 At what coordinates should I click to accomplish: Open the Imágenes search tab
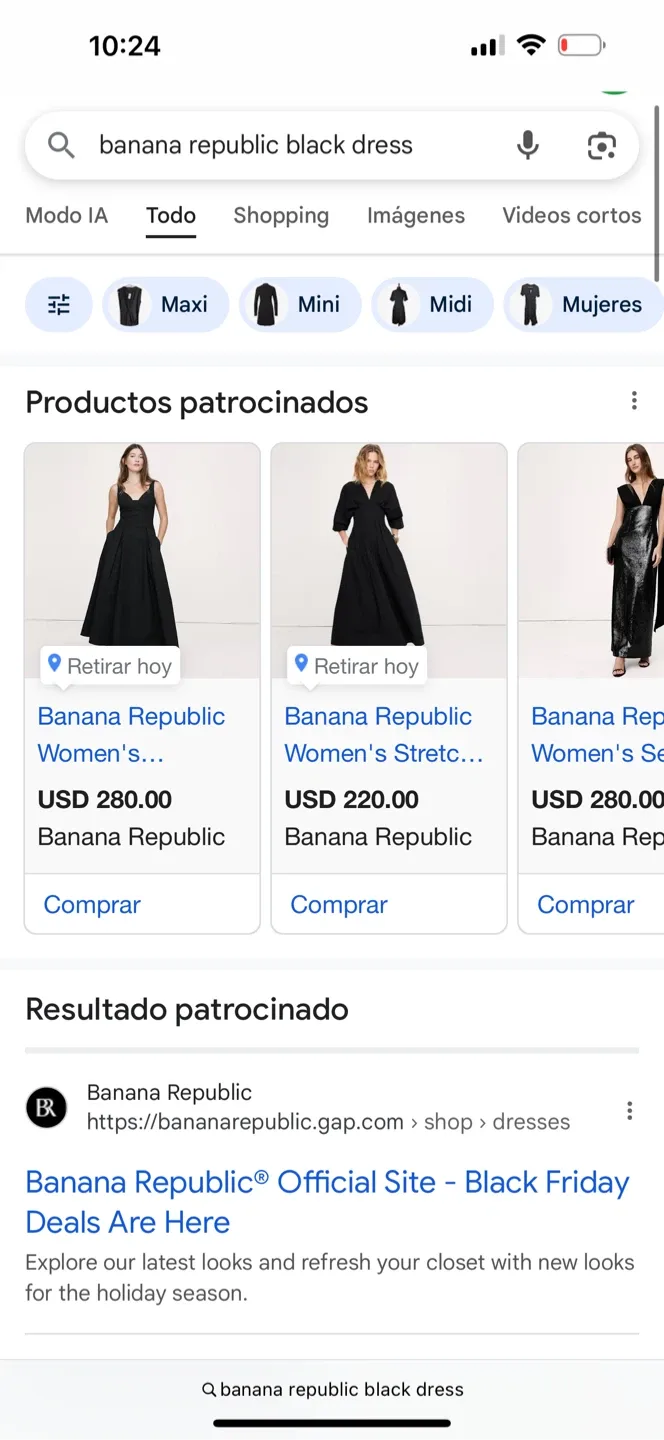tap(416, 215)
